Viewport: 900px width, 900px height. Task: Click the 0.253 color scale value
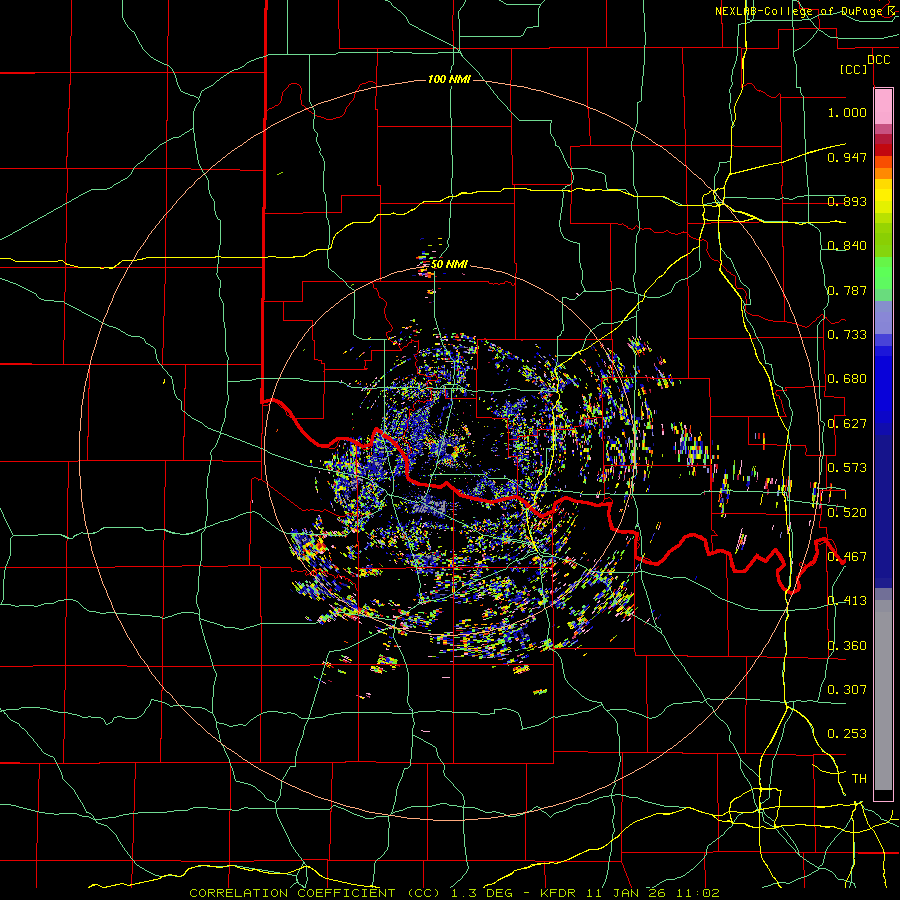coord(847,734)
